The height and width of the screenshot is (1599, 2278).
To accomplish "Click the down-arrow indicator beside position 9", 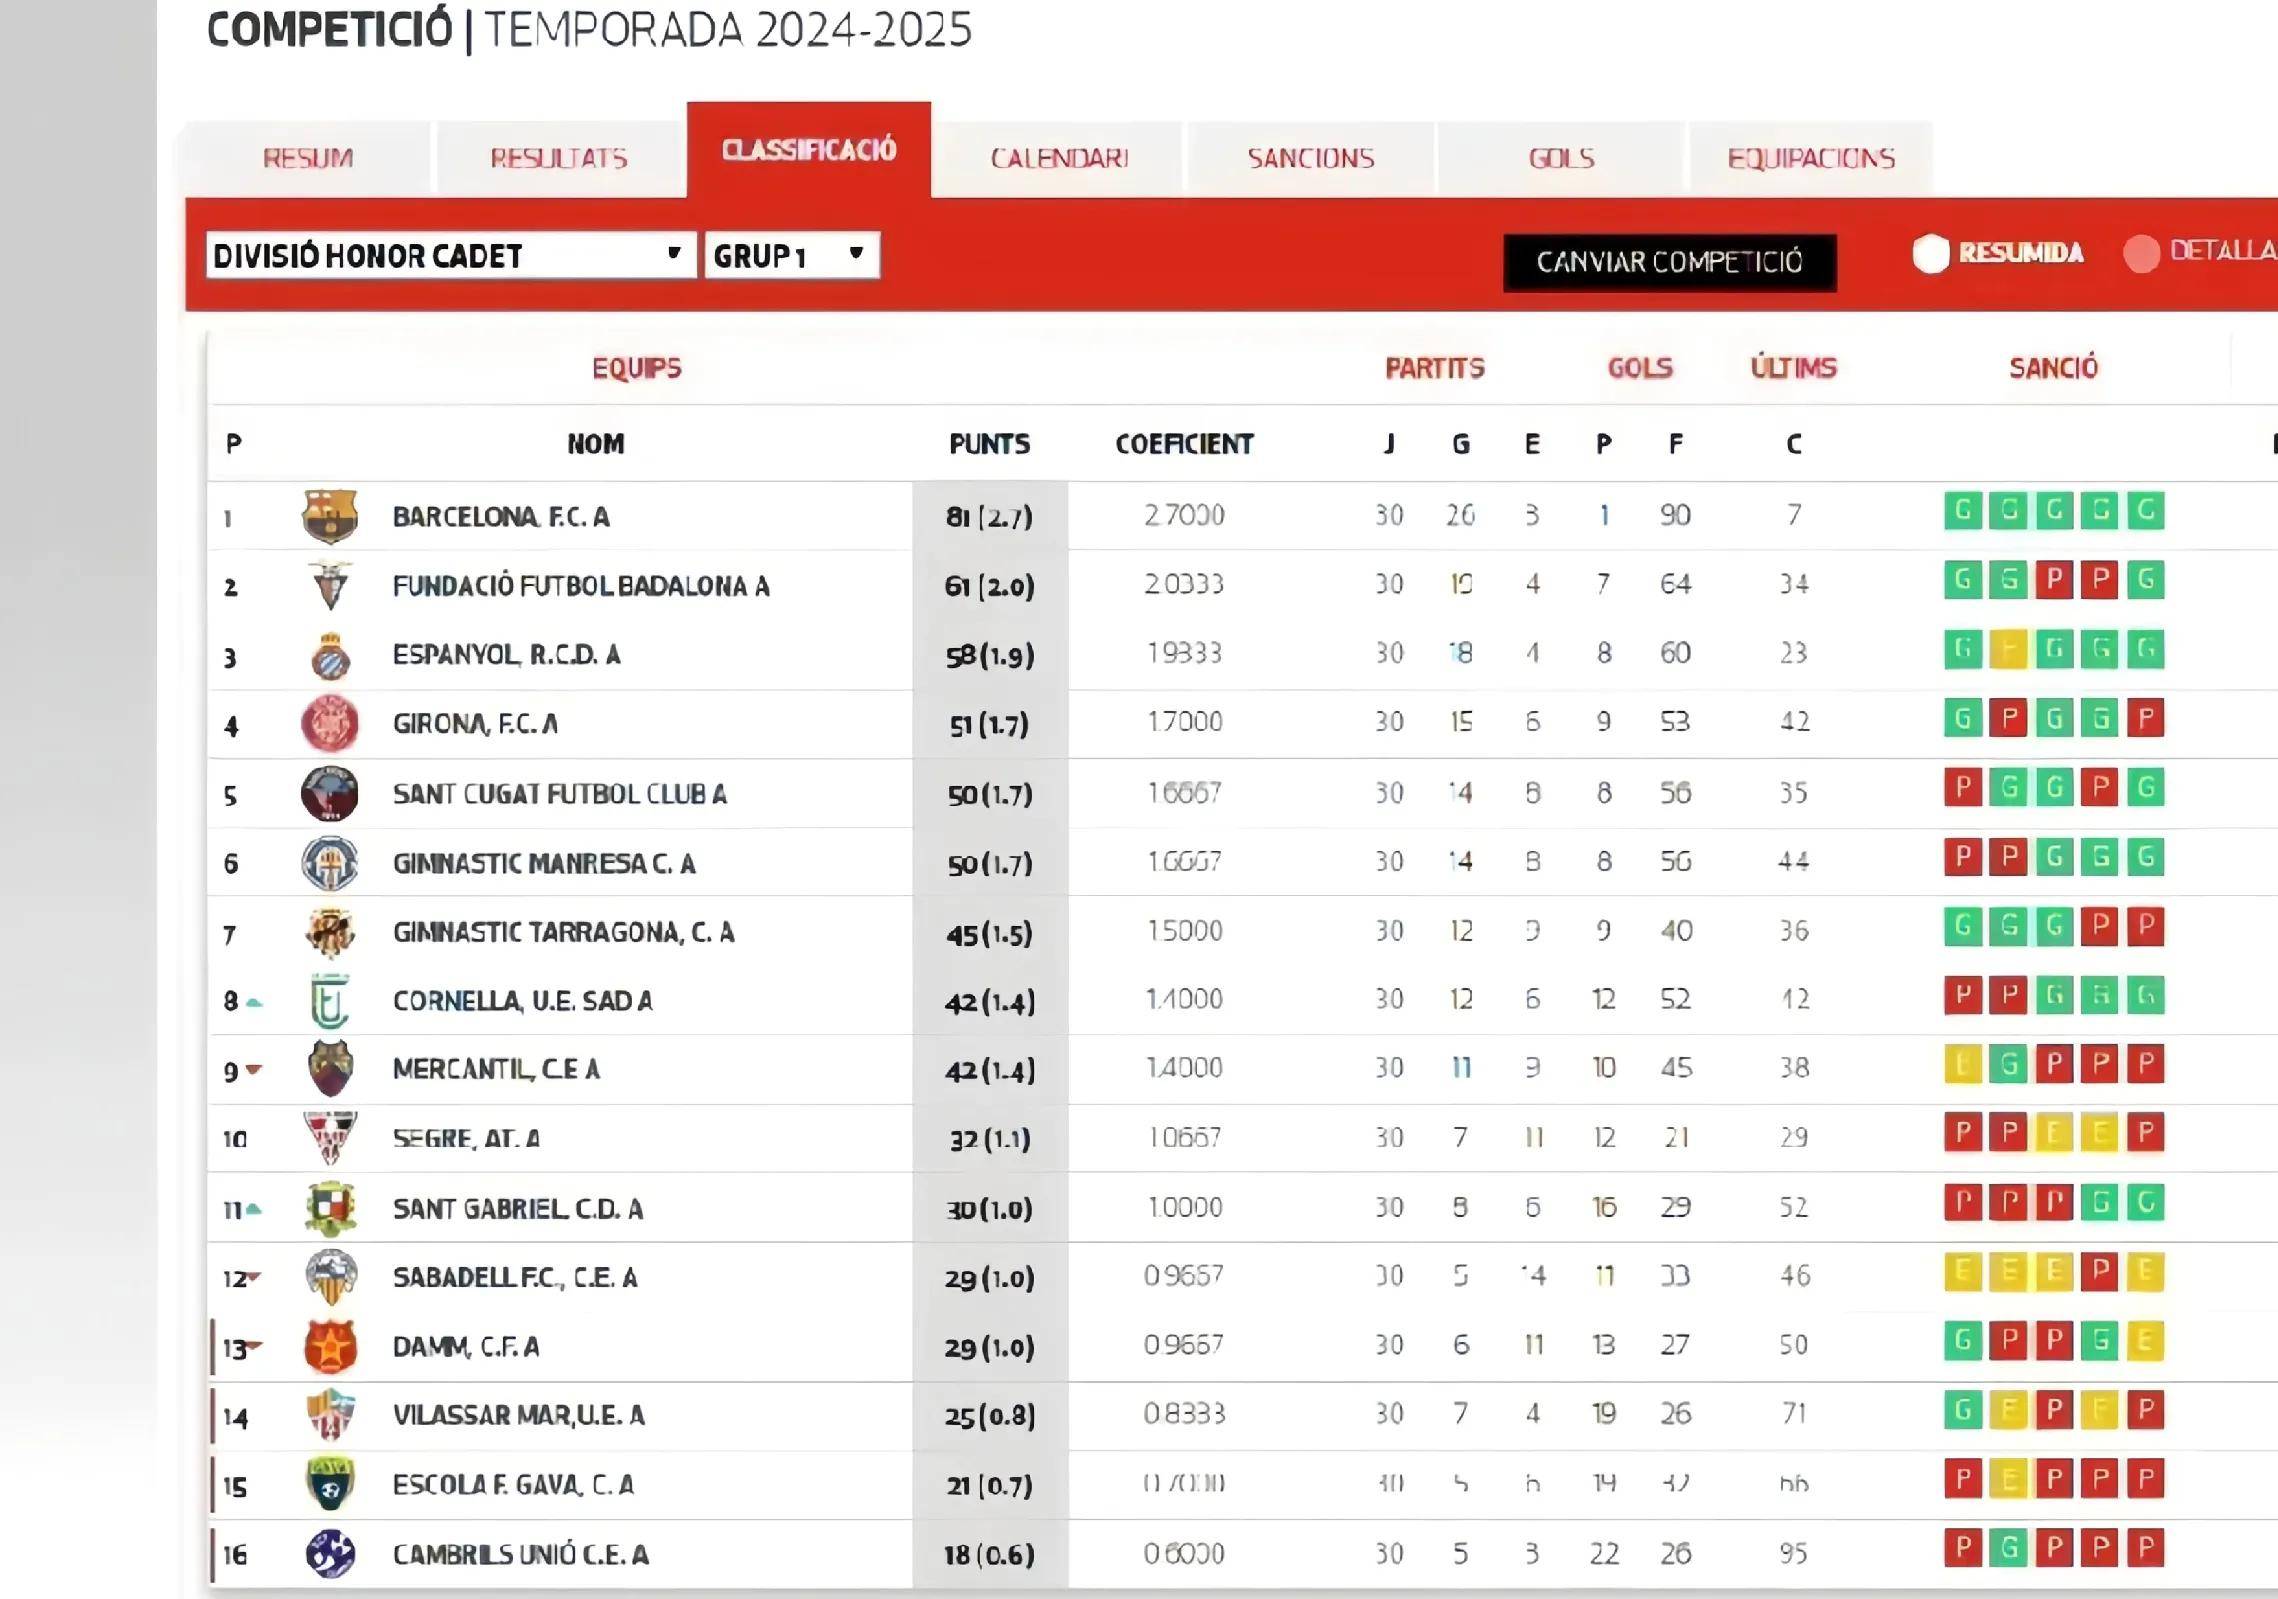I will tap(254, 1069).
